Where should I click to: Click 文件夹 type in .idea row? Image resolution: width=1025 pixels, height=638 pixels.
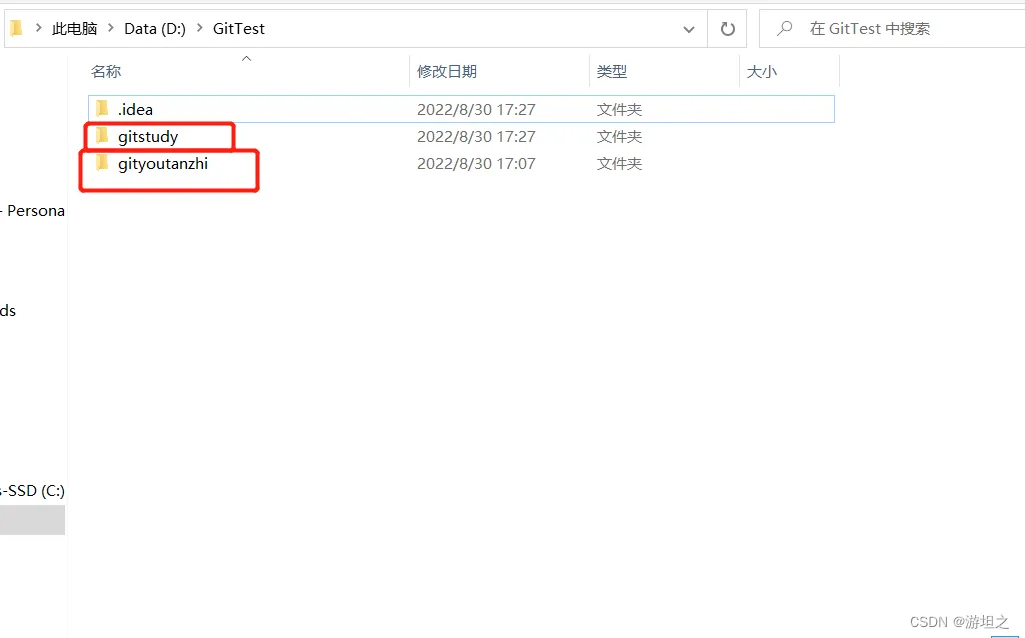click(619, 109)
